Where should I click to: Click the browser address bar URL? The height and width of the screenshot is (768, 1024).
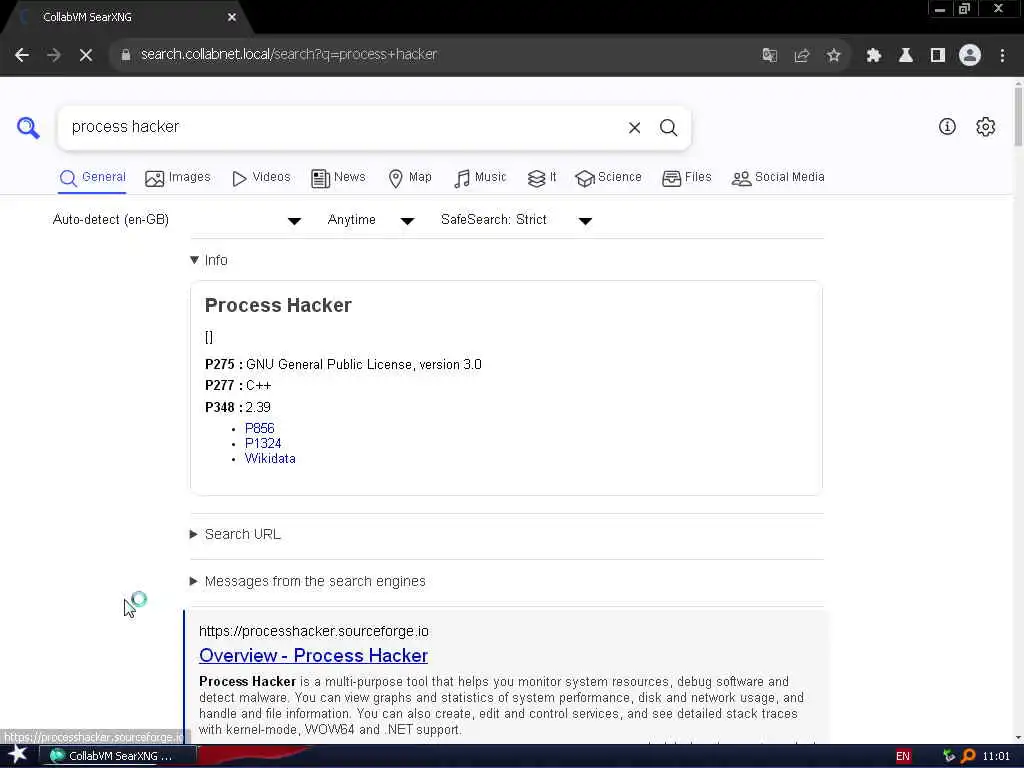click(289, 55)
